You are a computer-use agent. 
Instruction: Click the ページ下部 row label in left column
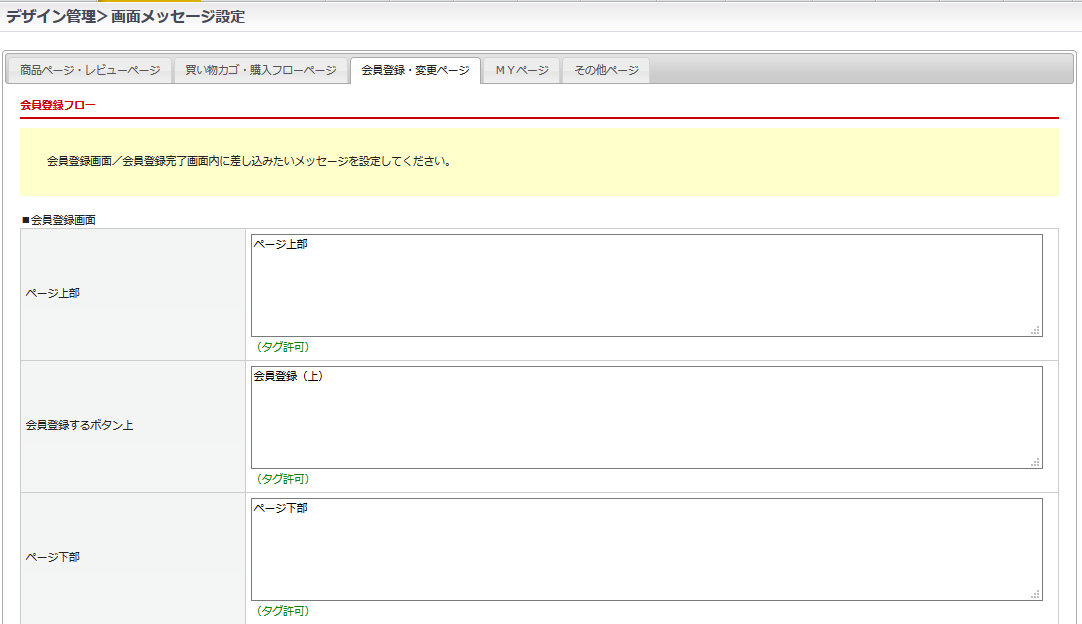53,557
